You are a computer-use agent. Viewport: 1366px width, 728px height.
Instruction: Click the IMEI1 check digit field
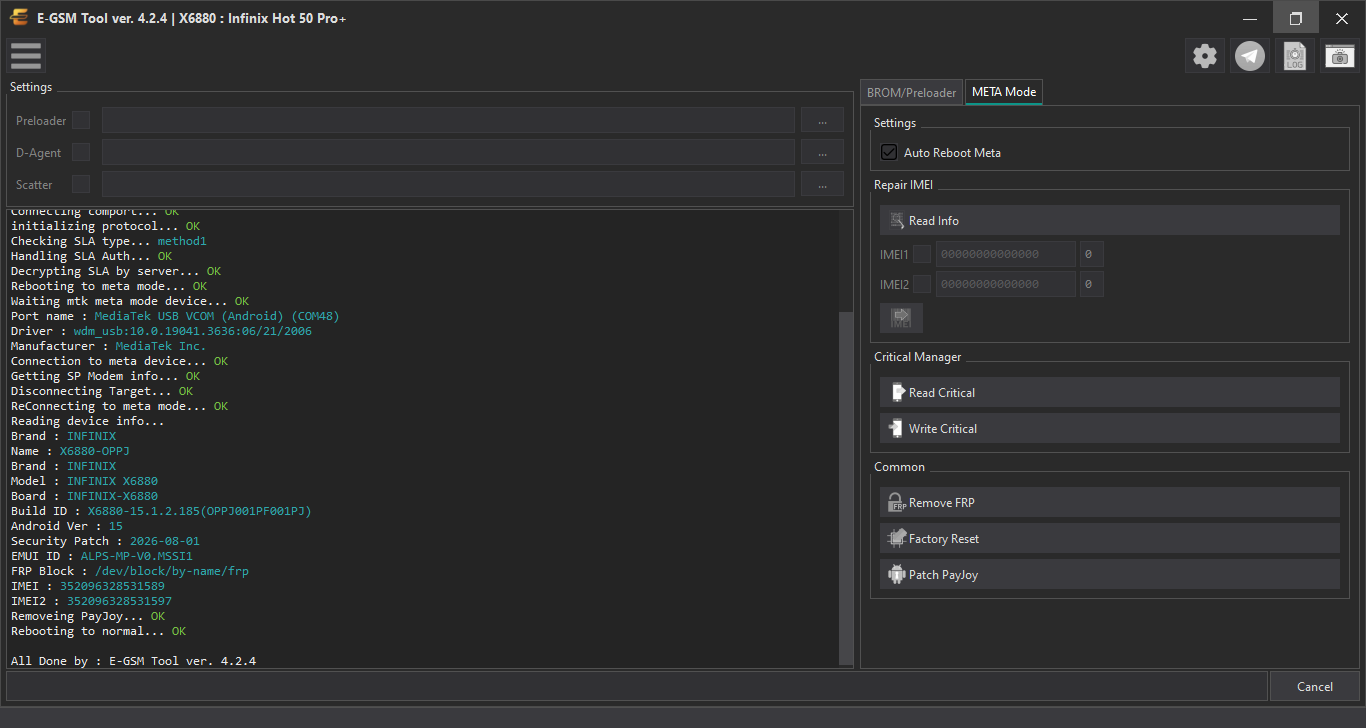(1092, 254)
